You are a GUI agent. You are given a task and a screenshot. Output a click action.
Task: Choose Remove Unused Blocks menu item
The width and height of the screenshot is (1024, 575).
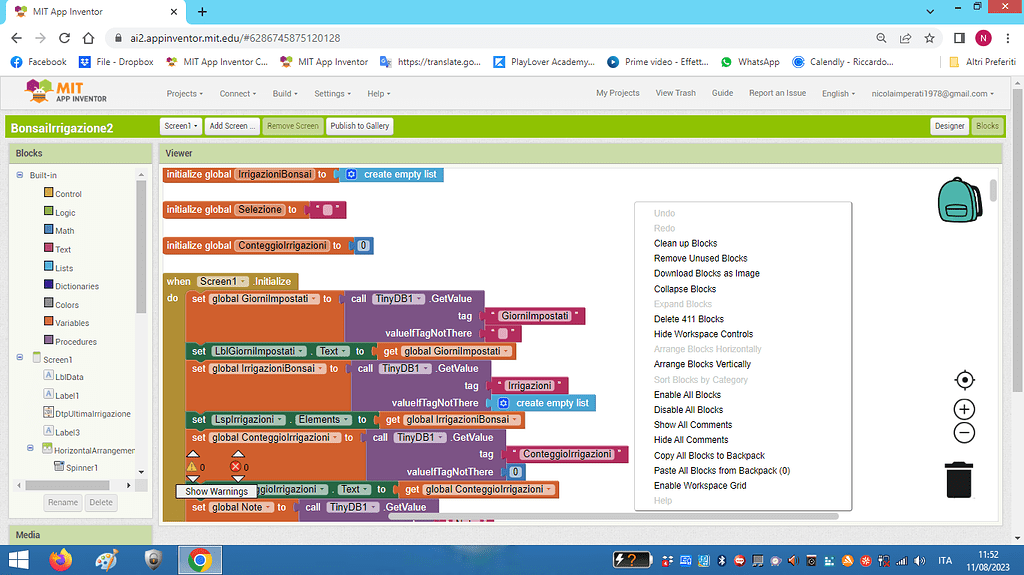coord(700,258)
